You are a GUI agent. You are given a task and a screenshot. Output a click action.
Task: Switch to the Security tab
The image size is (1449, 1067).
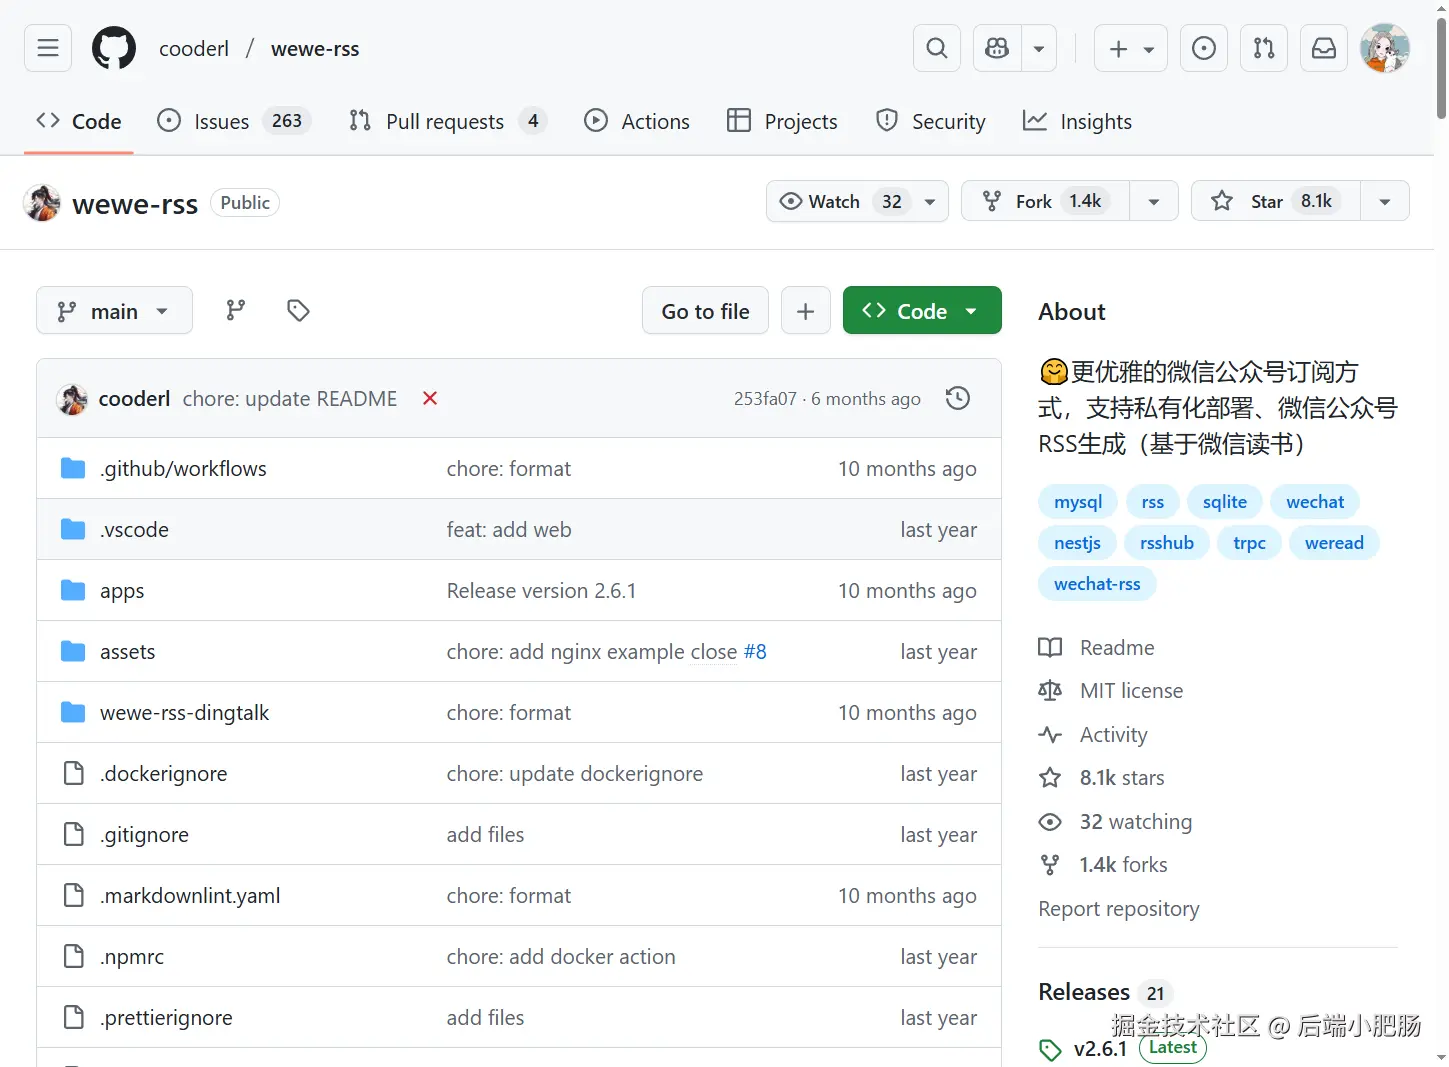click(x=931, y=121)
